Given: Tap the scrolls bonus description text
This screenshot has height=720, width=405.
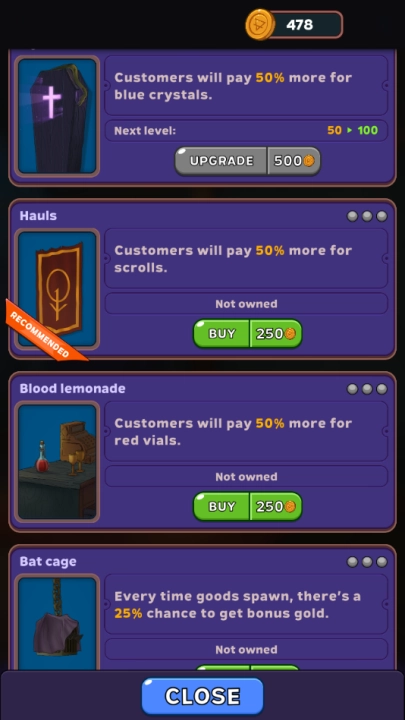Looking at the screenshot, I should coord(233,259).
